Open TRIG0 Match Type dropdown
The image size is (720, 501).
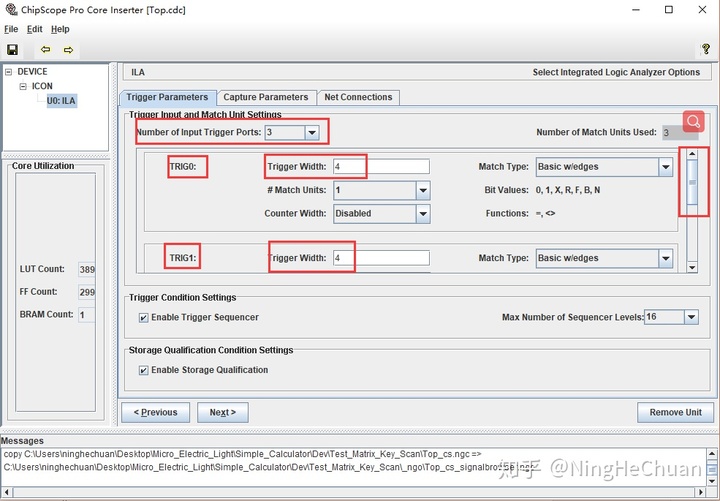click(x=665, y=167)
